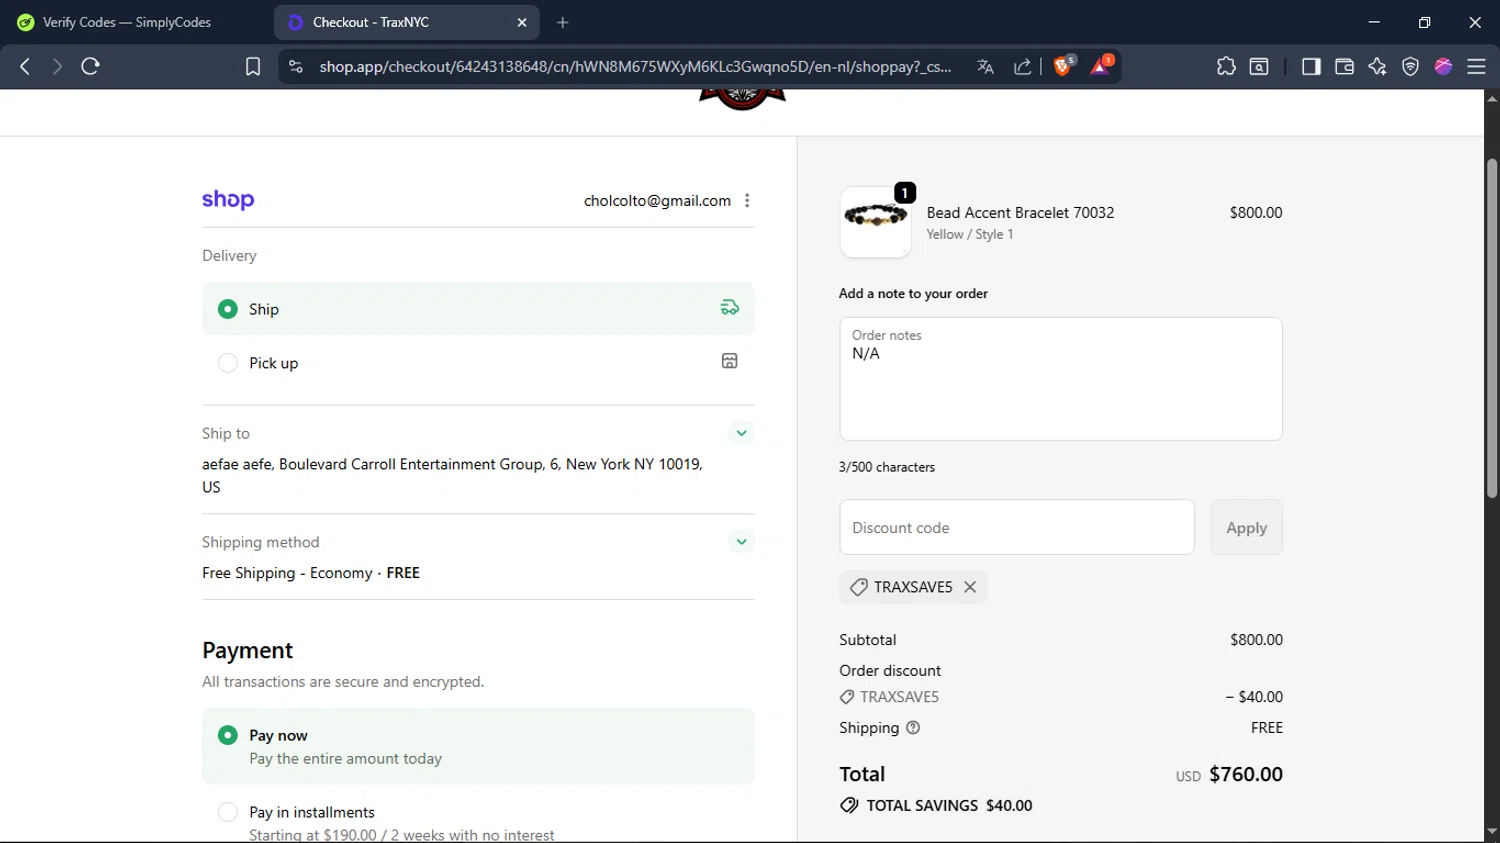Open Brave Shields lion icon

[x=1064, y=66]
